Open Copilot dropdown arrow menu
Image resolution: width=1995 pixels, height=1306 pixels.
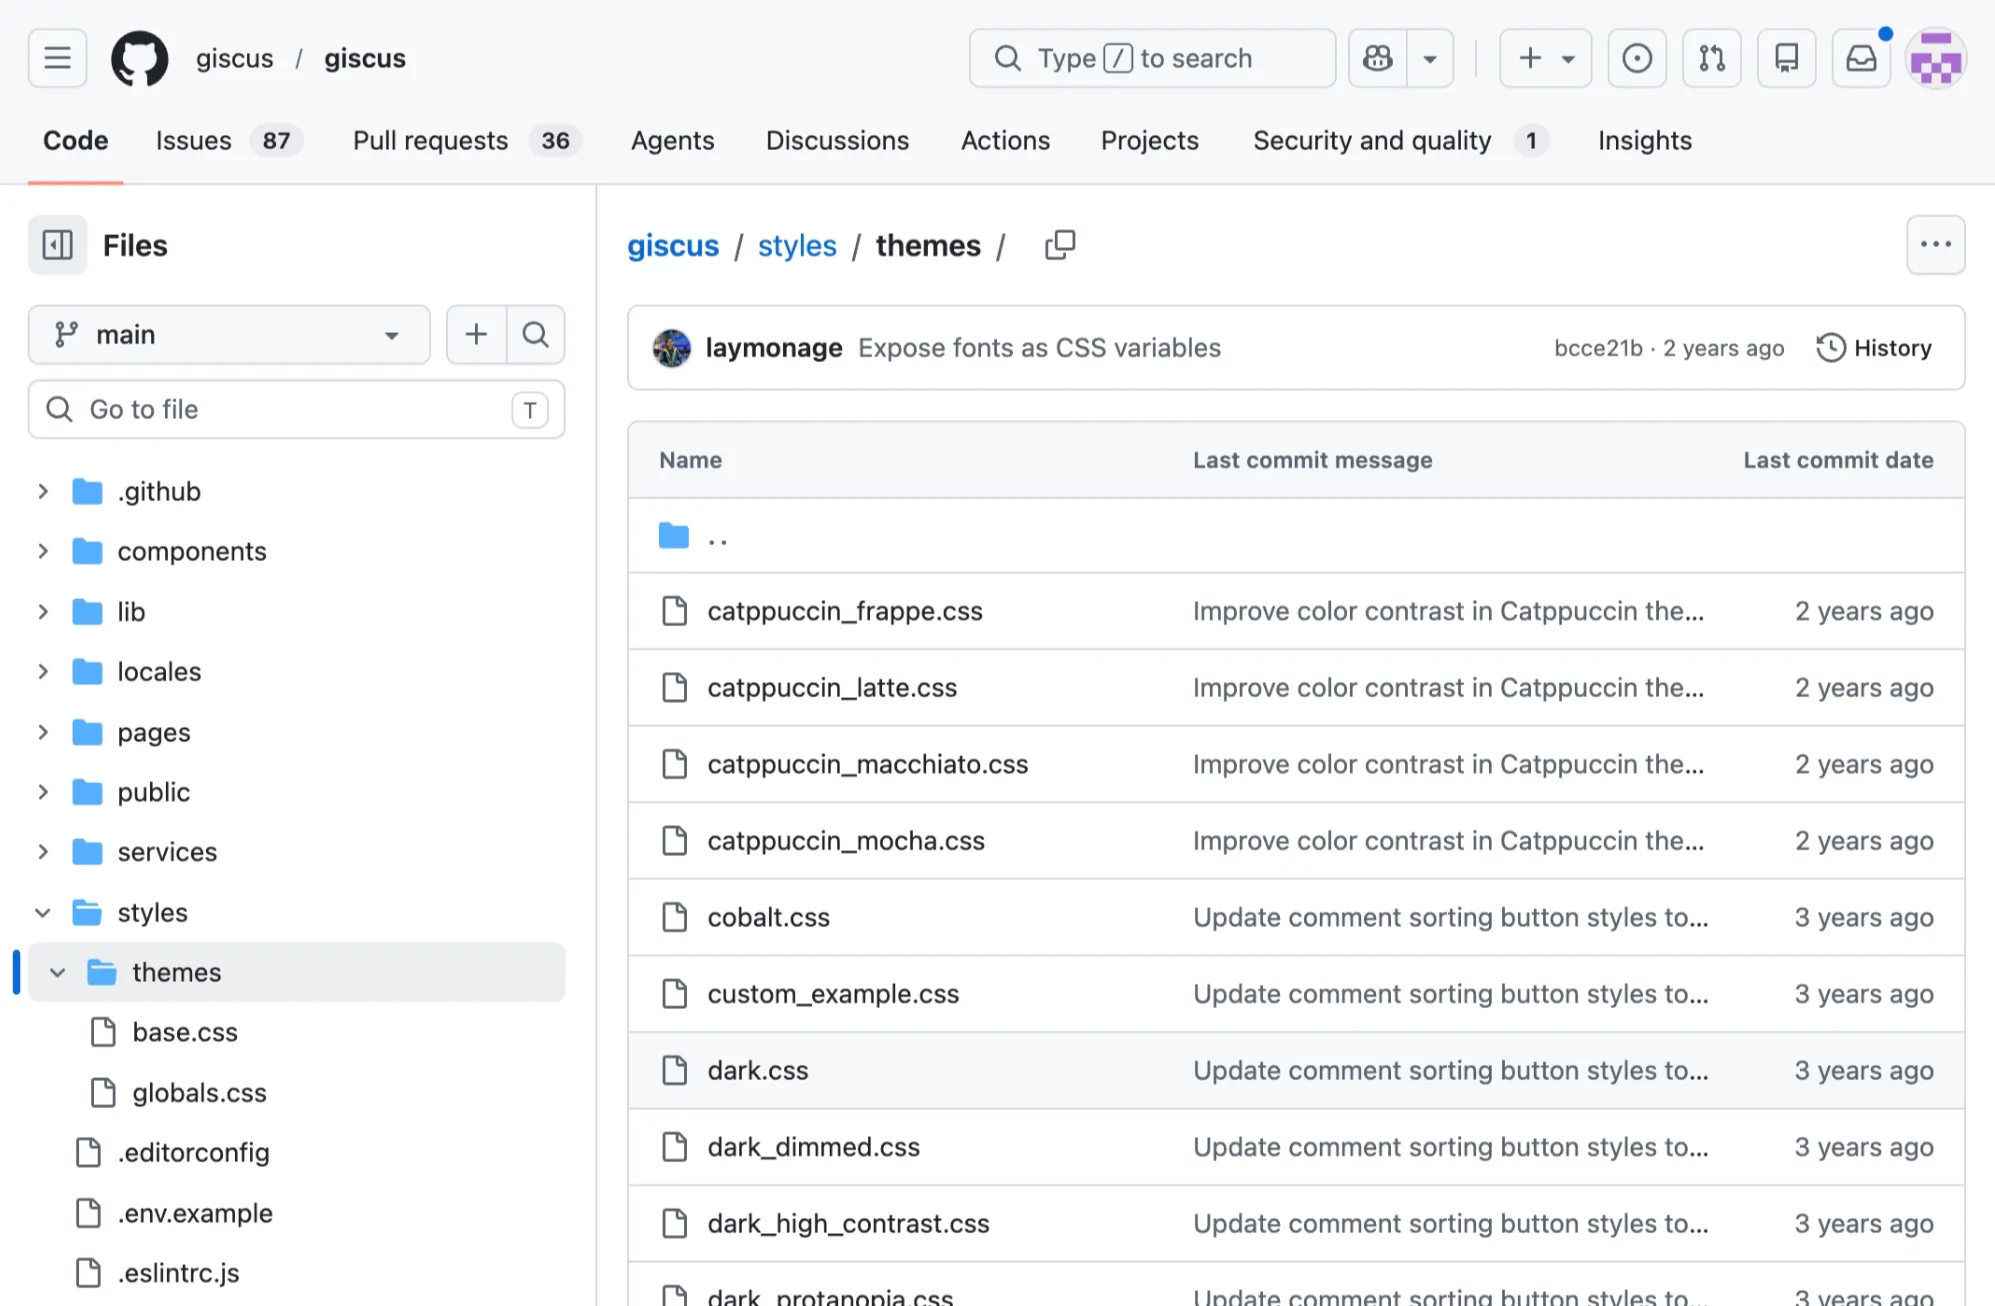[1430, 58]
